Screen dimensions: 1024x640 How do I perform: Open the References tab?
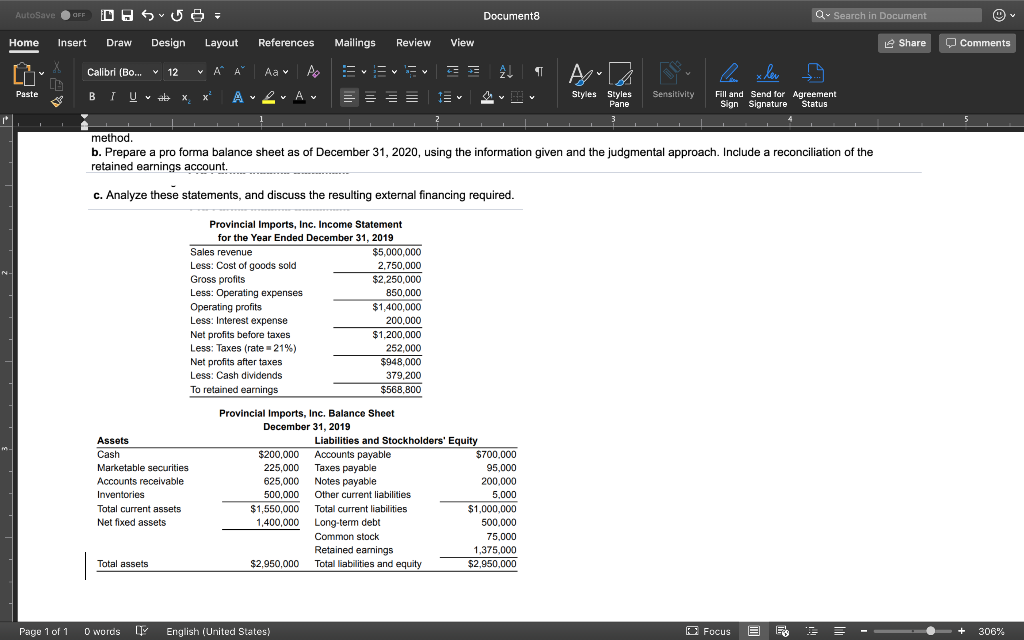click(286, 43)
